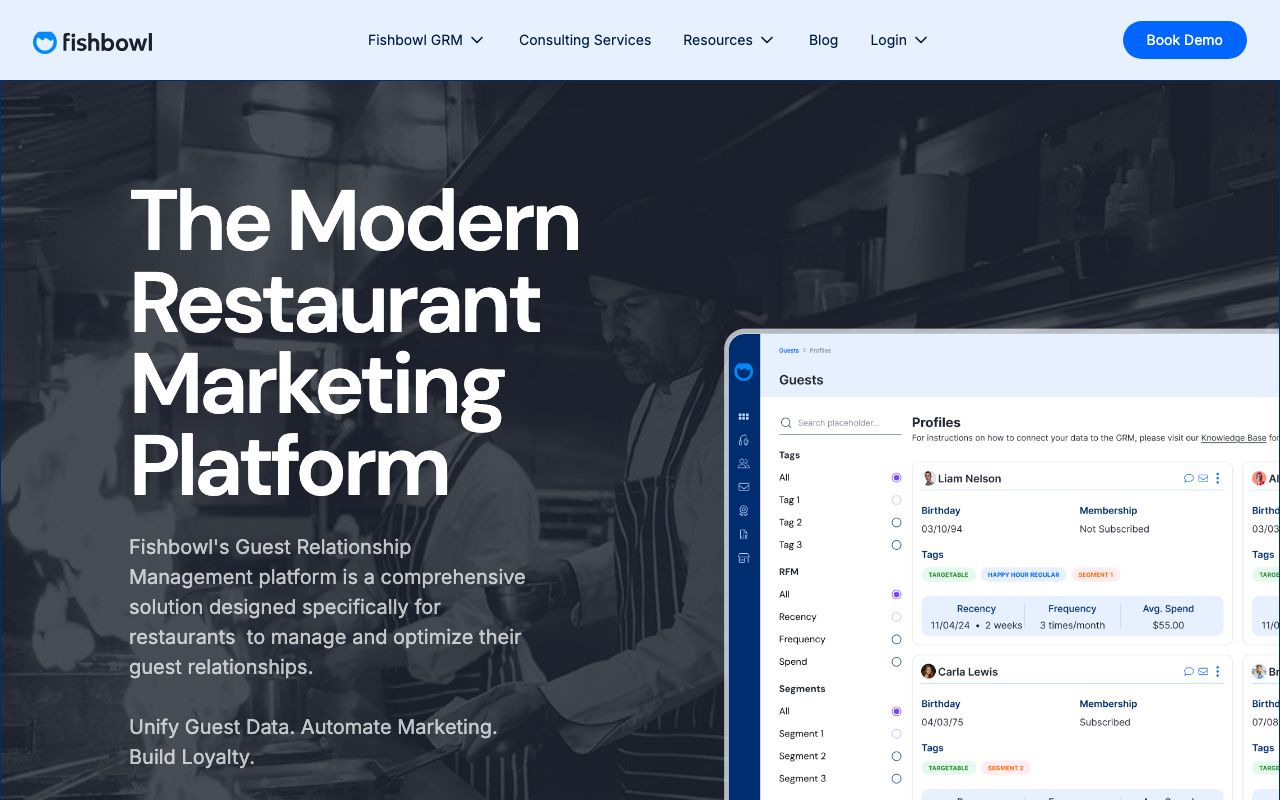Click the Guests page title in dashboard
This screenshot has width=1280, height=800.
pos(801,380)
